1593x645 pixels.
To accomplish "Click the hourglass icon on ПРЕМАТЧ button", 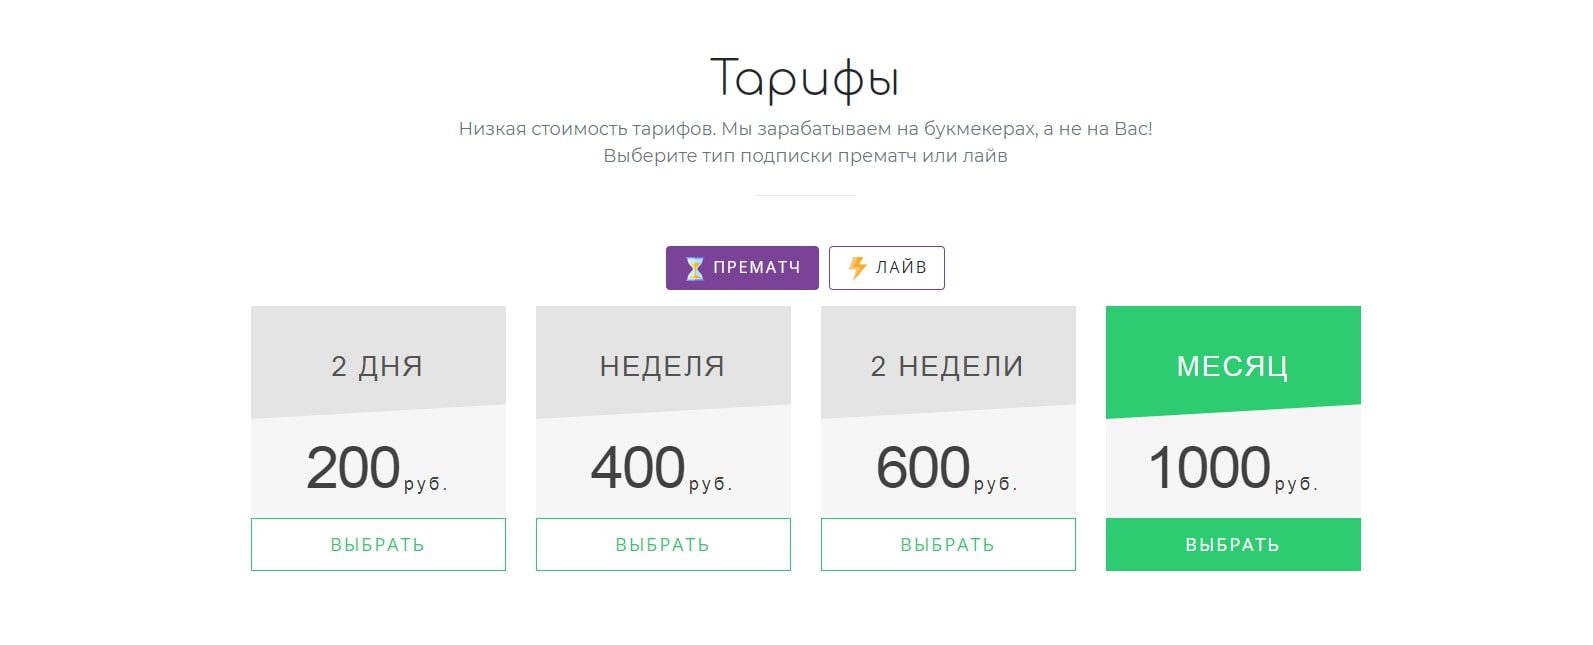I will click(694, 267).
